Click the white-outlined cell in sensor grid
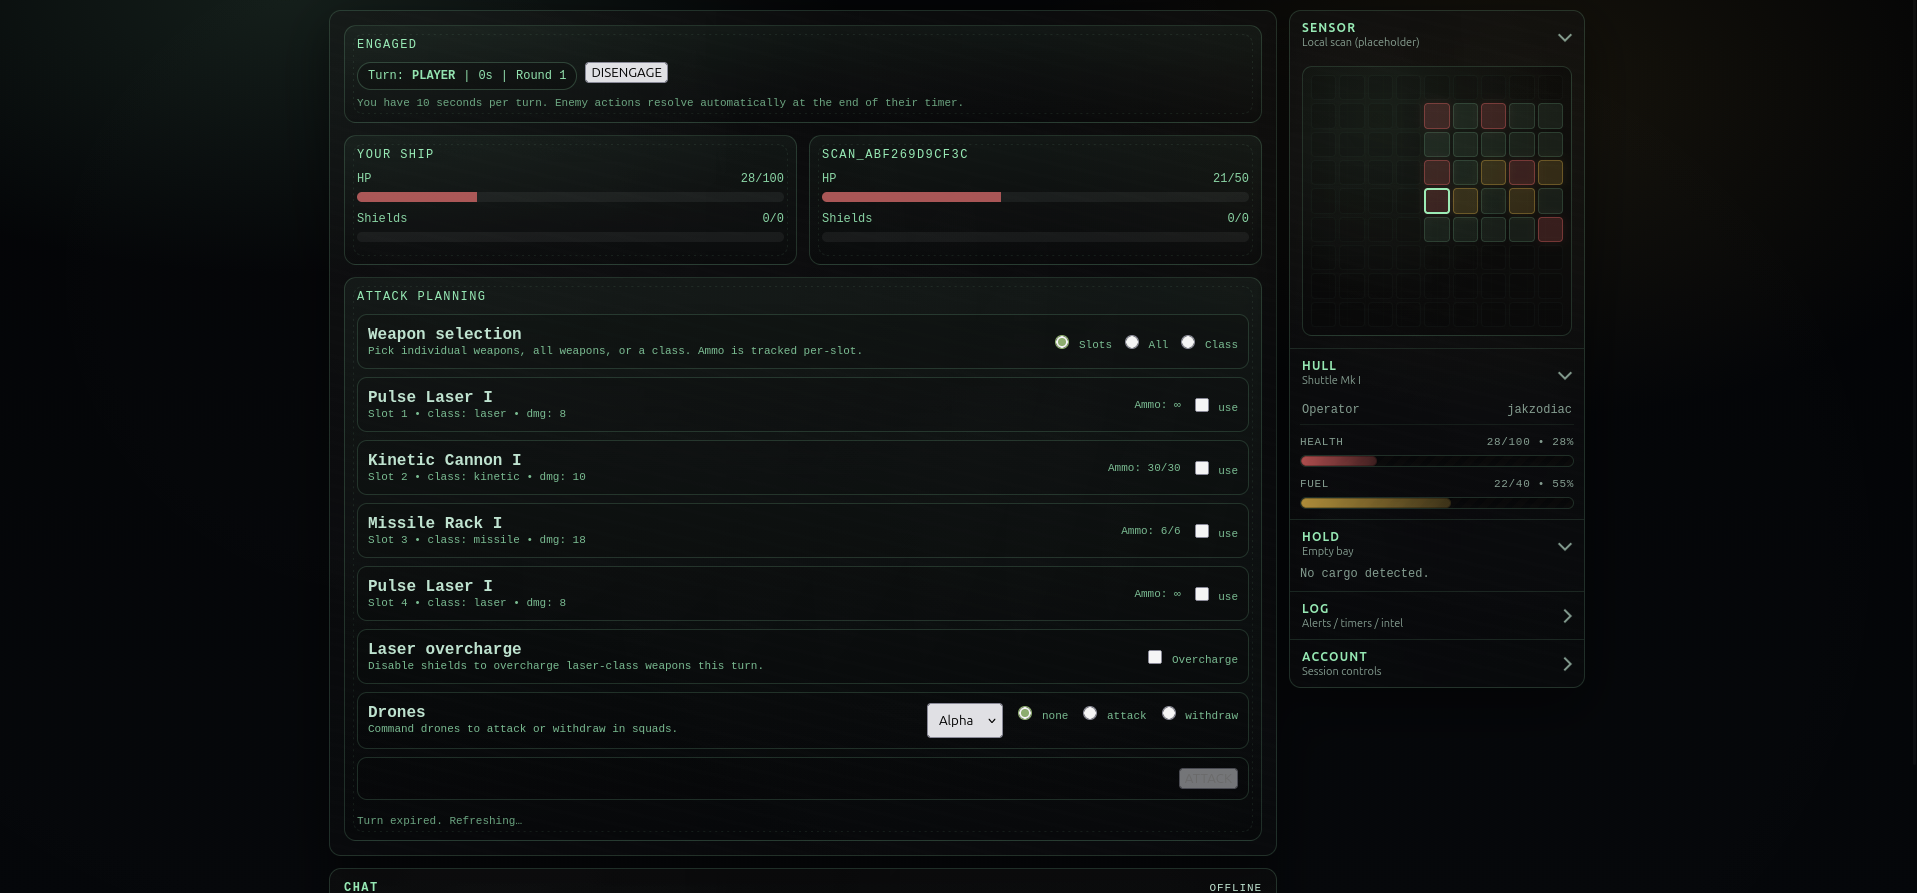This screenshot has height=893, width=1917. click(1437, 201)
